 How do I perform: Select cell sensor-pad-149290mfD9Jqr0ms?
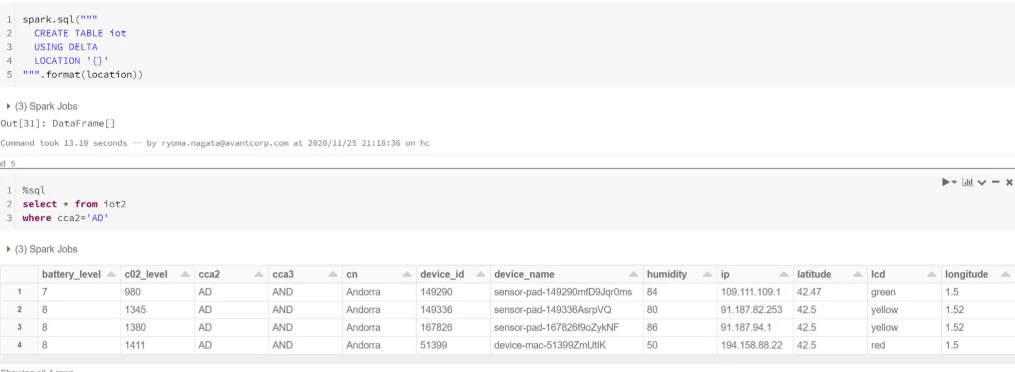[563, 292]
